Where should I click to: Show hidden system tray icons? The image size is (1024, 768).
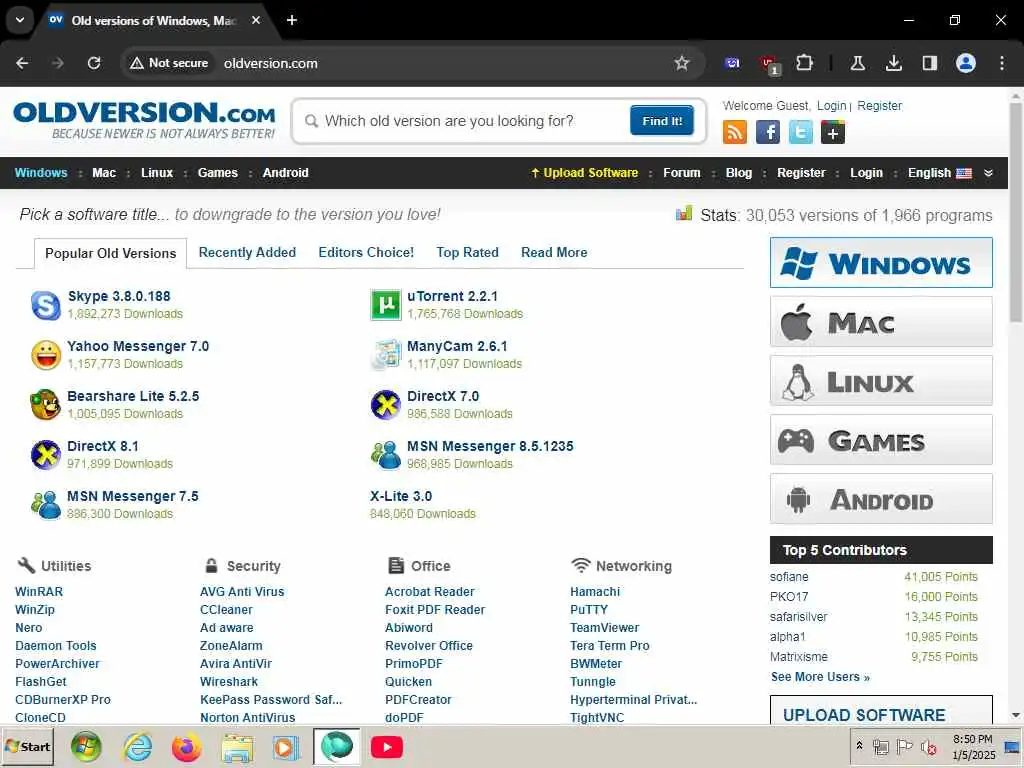(x=859, y=745)
